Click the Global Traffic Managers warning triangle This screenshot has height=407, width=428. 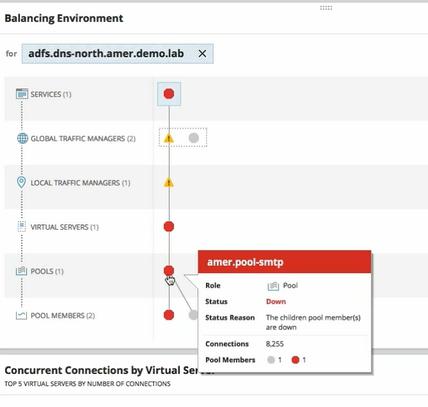coord(169,138)
